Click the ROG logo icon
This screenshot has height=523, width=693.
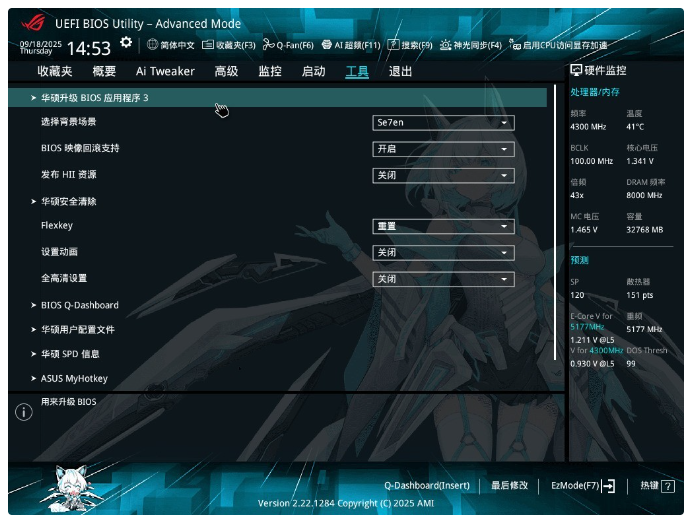tap(33, 22)
